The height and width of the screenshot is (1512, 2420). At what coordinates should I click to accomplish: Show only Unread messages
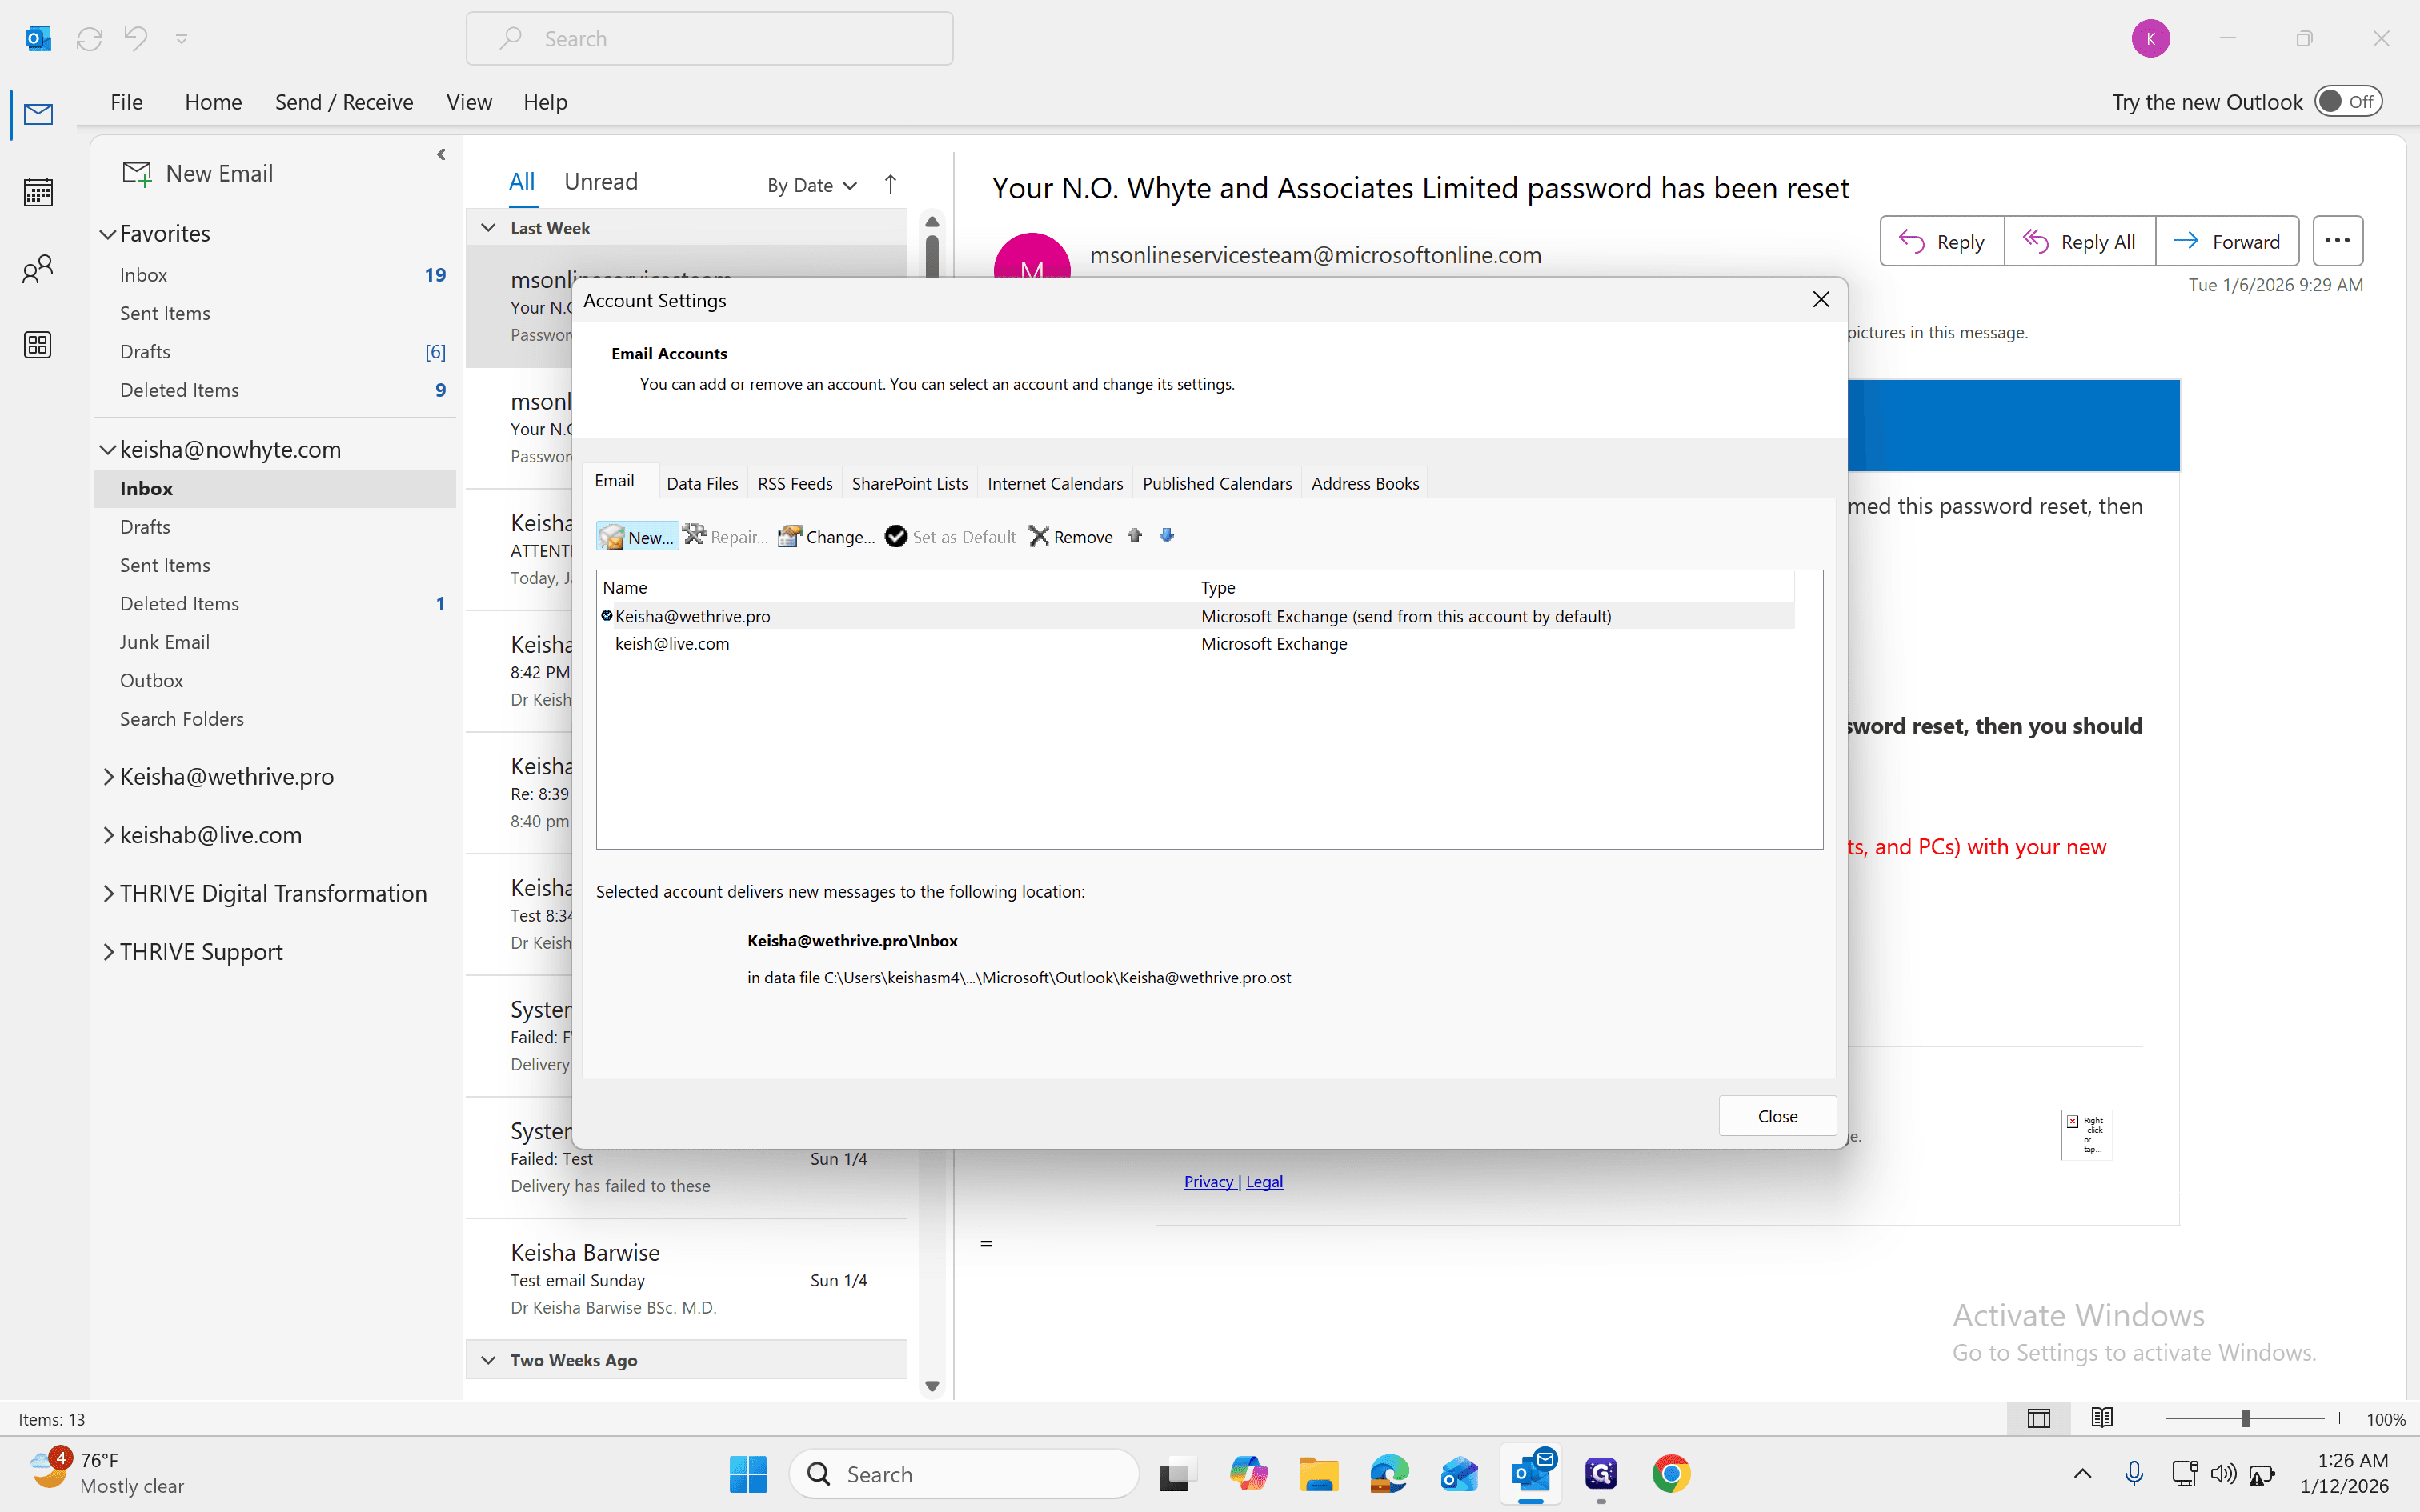(600, 182)
